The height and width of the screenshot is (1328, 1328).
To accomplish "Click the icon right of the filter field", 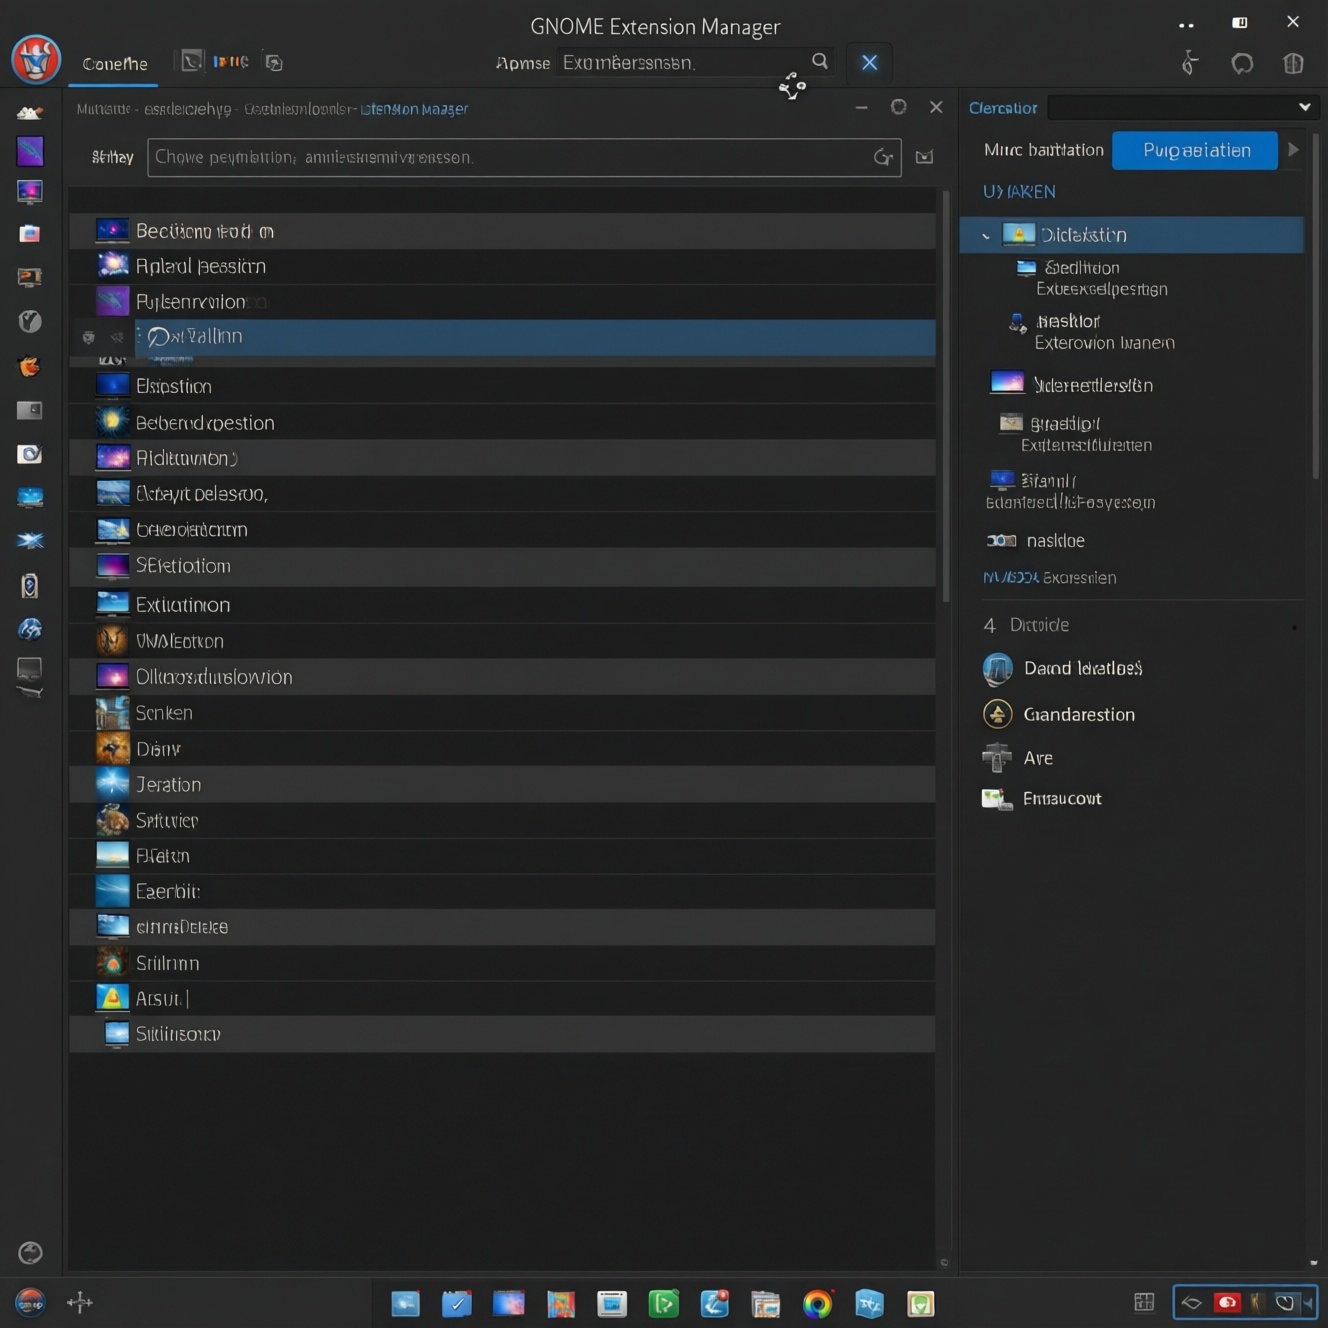I will (x=925, y=157).
